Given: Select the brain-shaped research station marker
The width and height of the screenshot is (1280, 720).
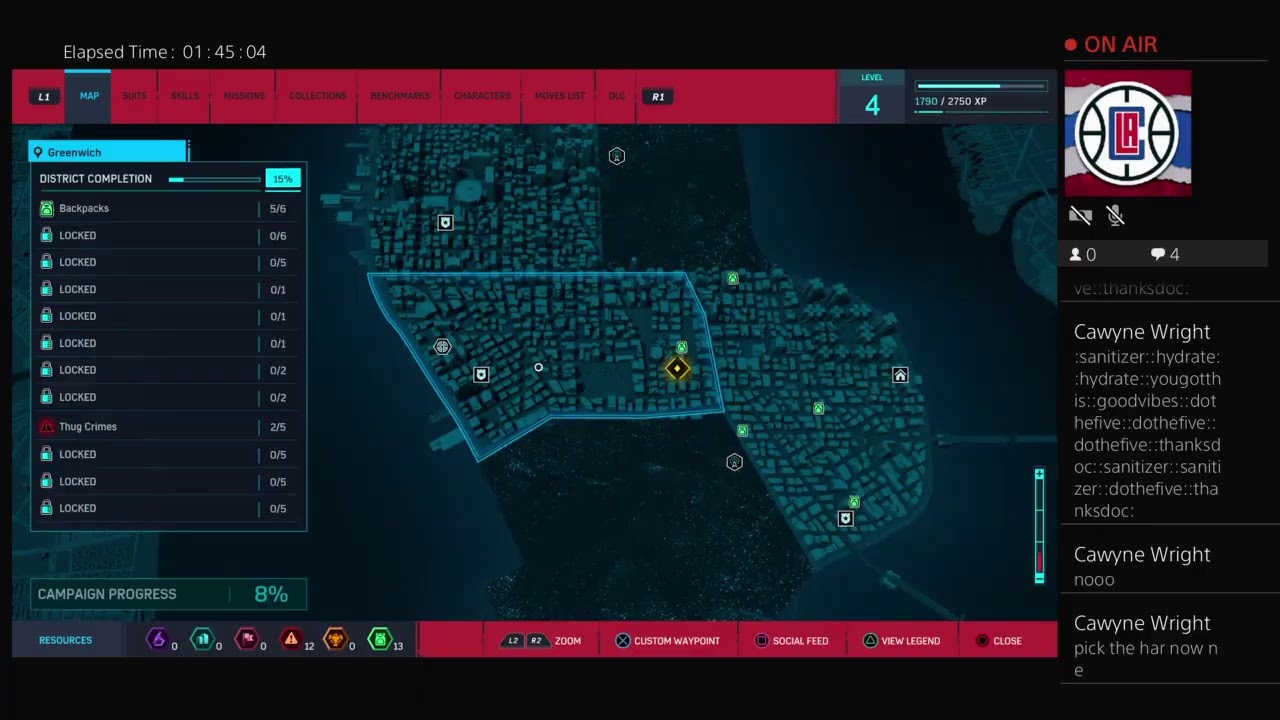Looking at the screenshot, I should pyautogui.click(x=442, y=347).
